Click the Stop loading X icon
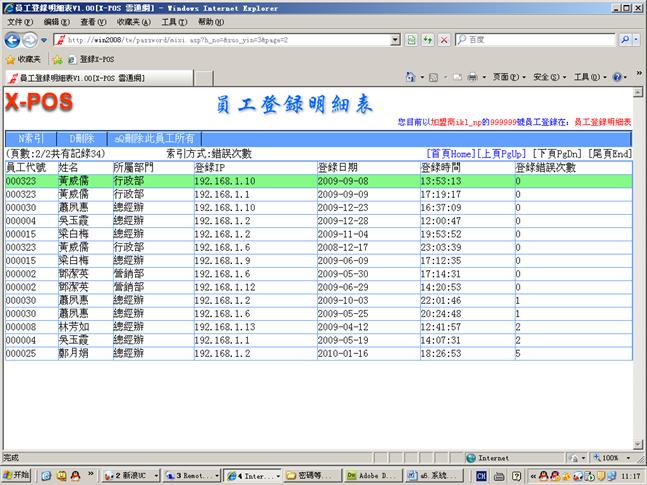 coord(442,39)
